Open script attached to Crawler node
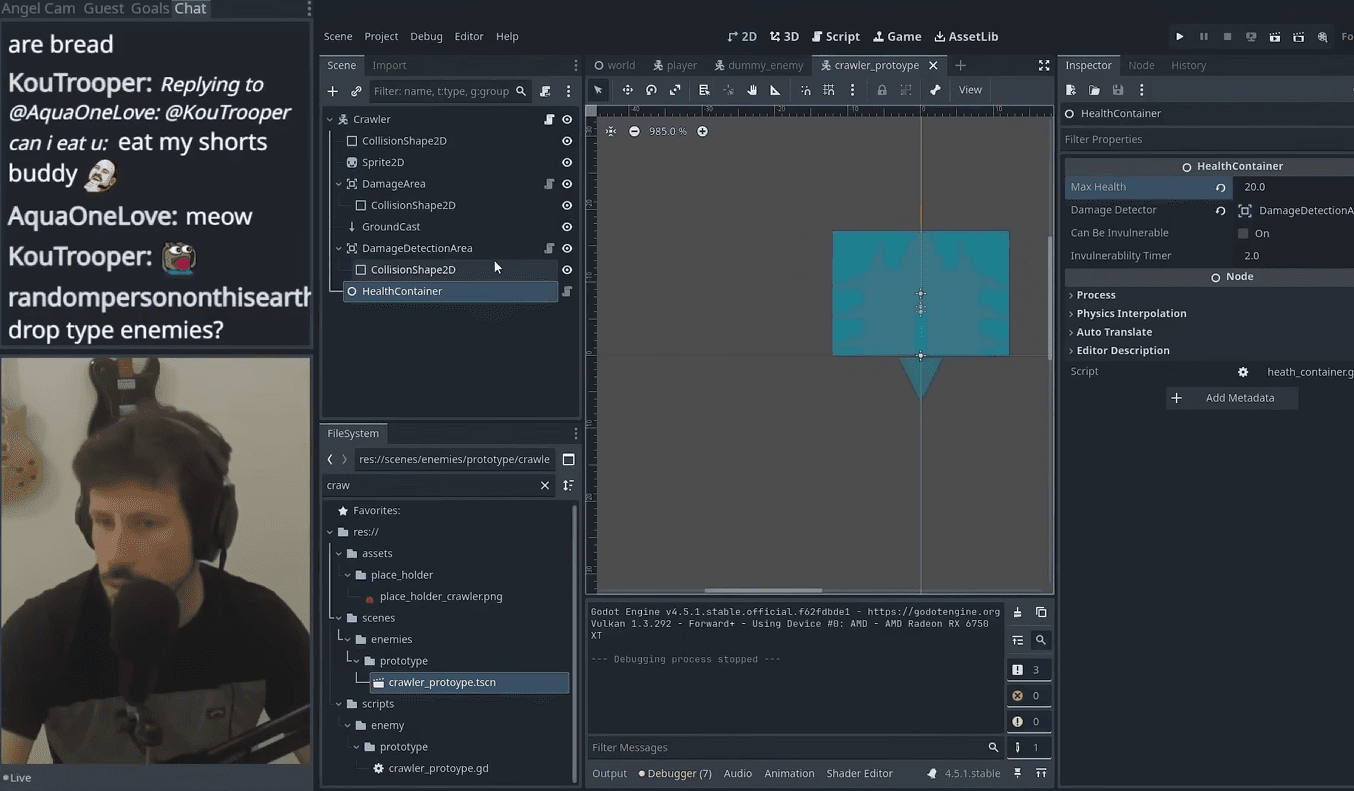 (549, 120)
